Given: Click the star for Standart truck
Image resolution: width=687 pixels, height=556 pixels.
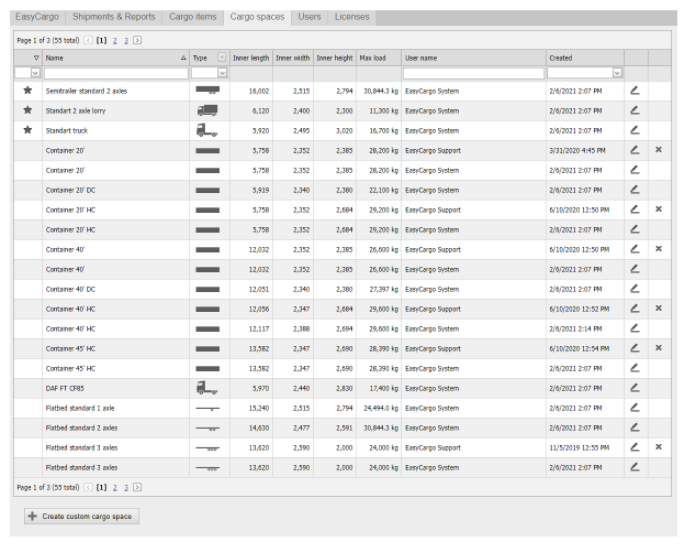Looking at the screenshot, I should point(28,130).
